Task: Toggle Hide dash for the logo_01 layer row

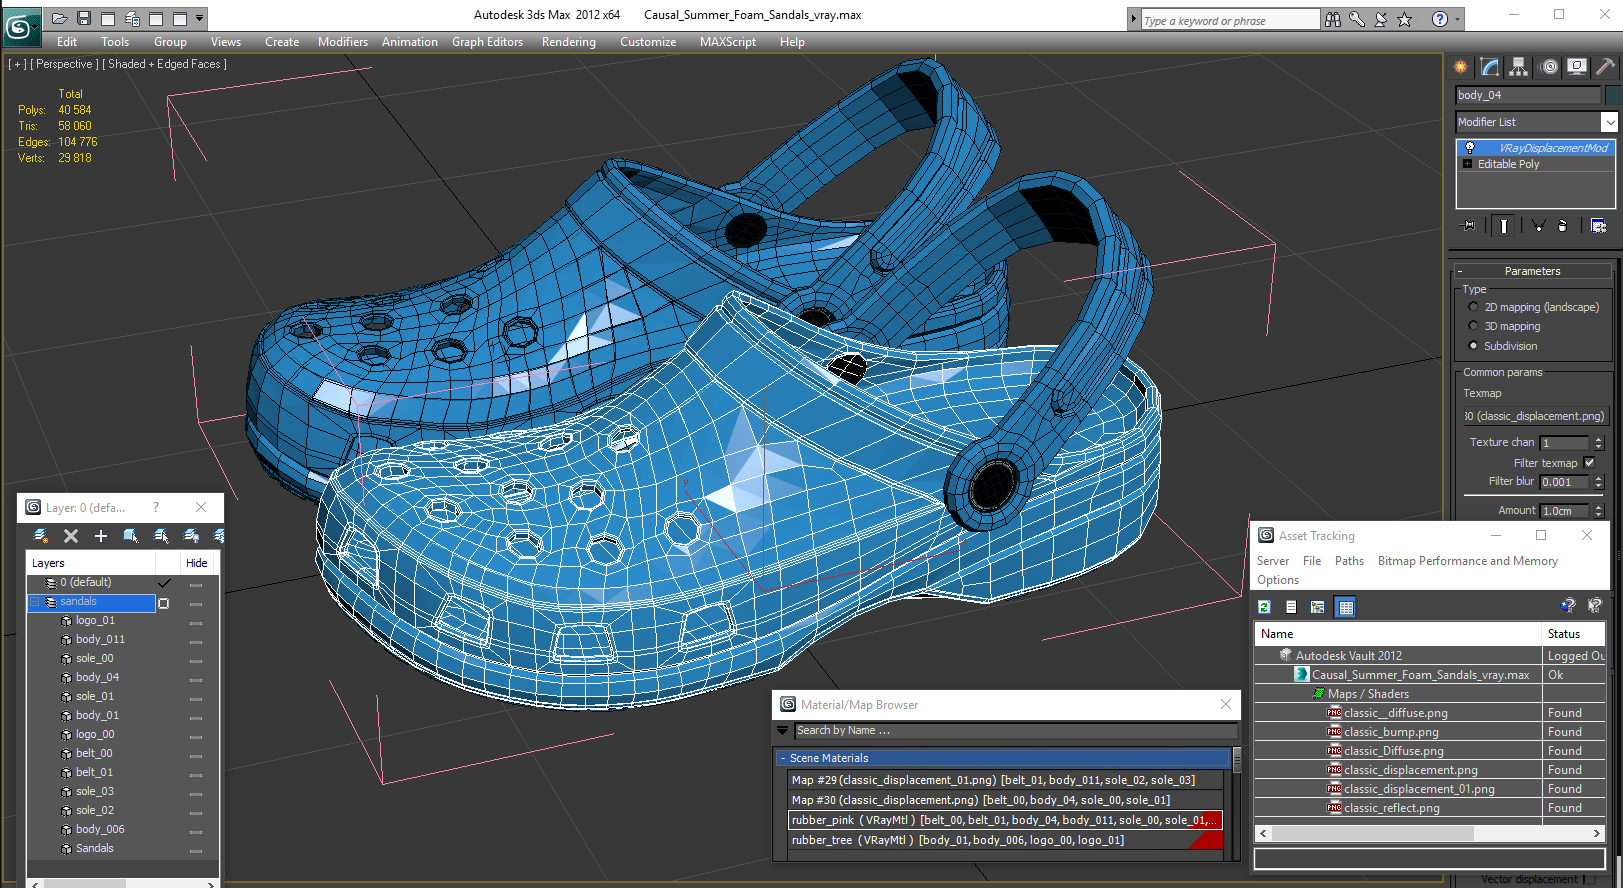Action: [196, 623]
